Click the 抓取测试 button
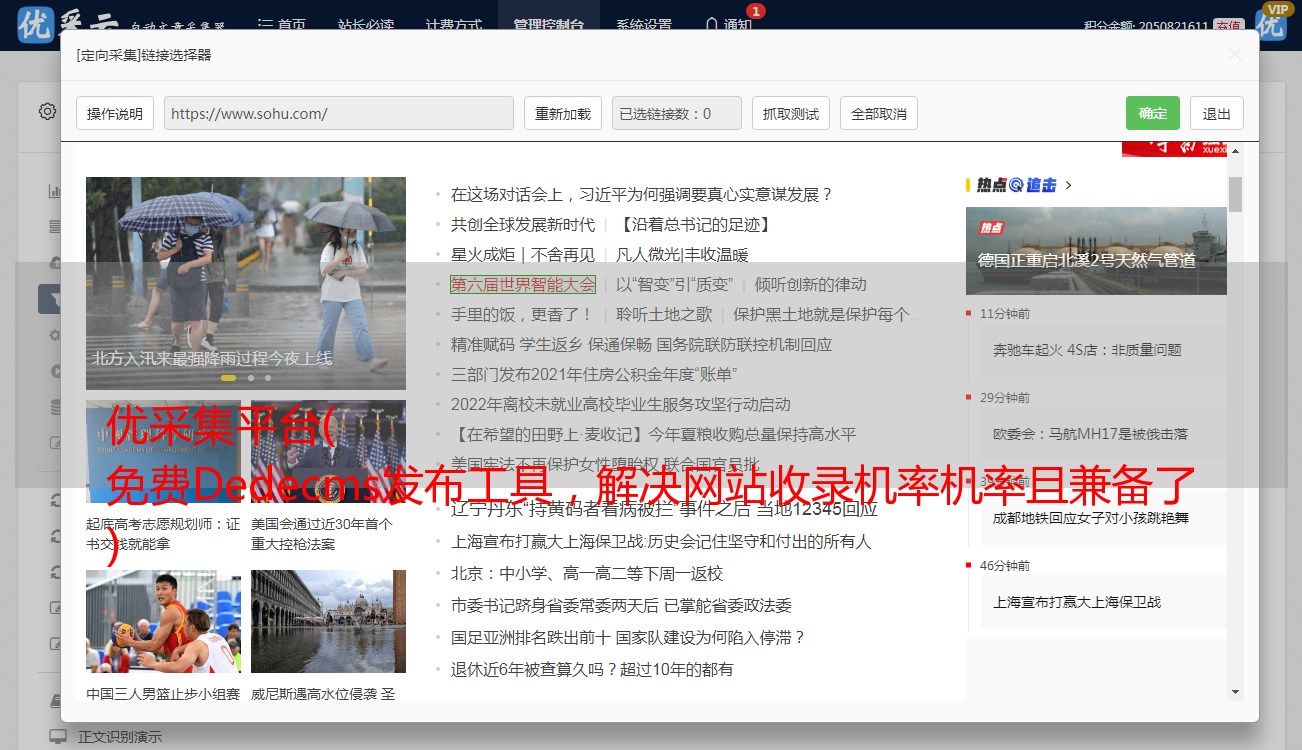The image size is (1302, 750). (790, 114)
